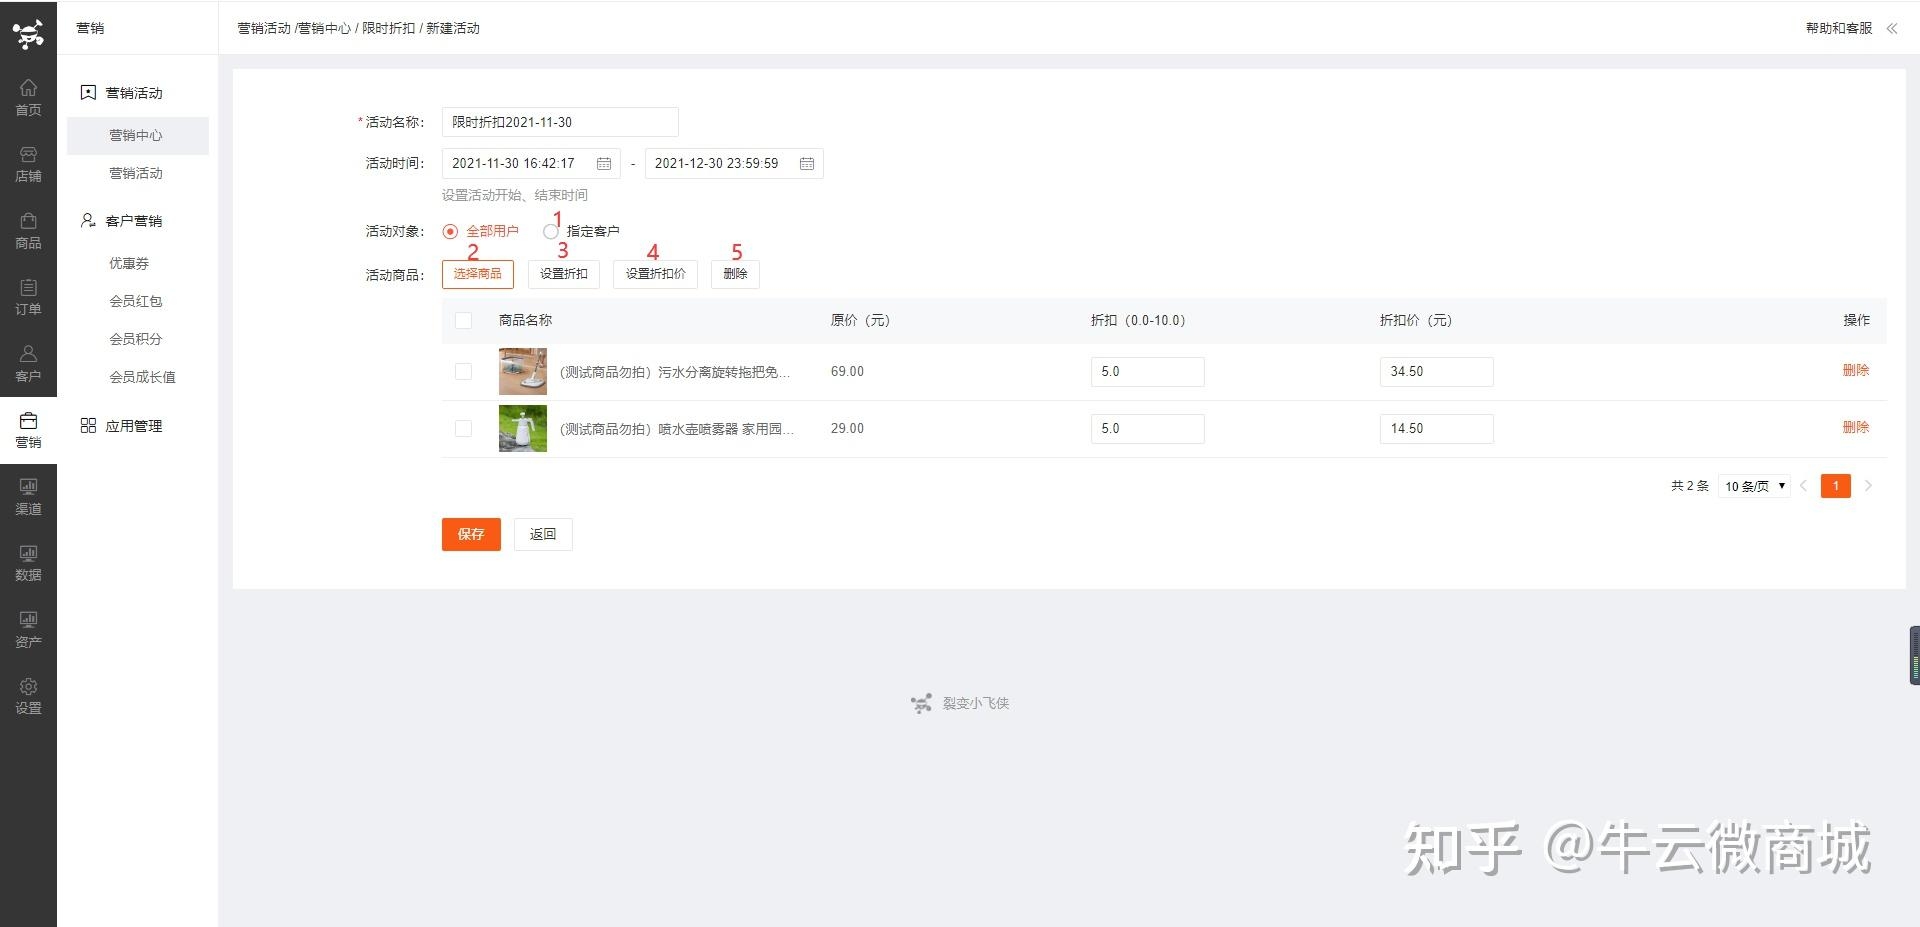The height and width of the screenshot is (927, 1920).
Task: Select the 指定客户 radio button
Action: tap(551, 231)
